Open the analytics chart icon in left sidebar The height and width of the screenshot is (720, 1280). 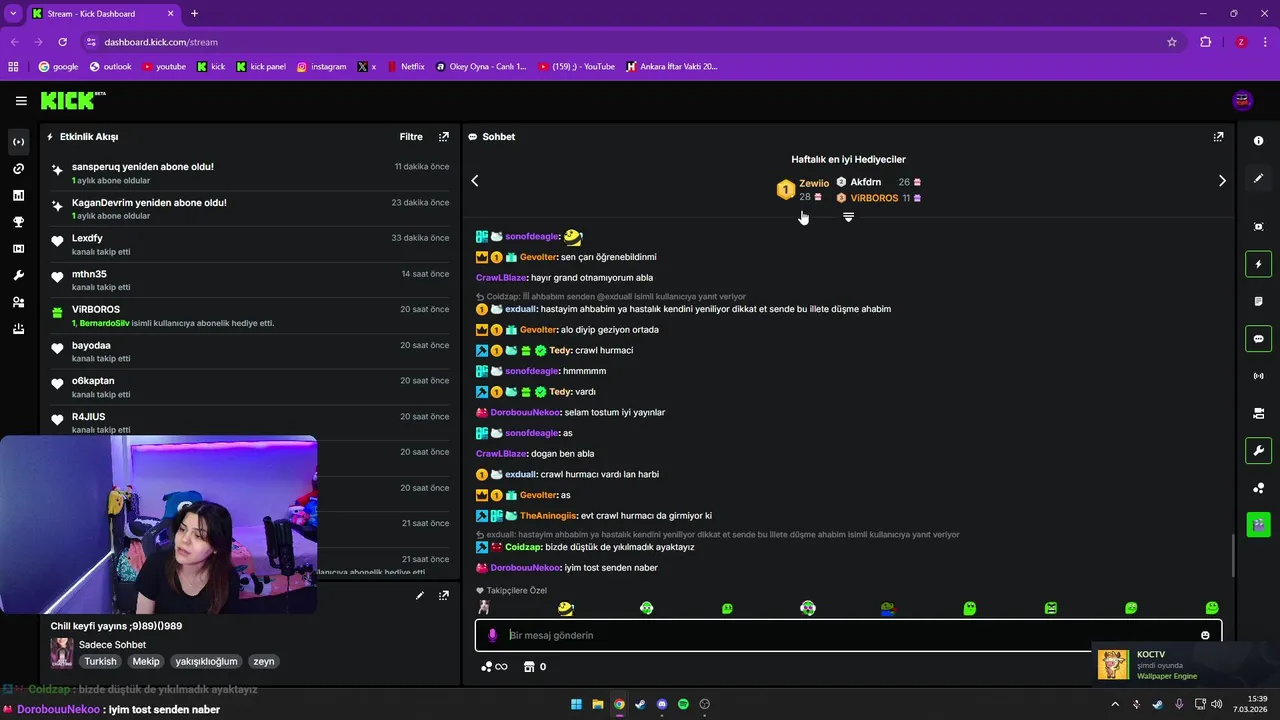point(18,195)
